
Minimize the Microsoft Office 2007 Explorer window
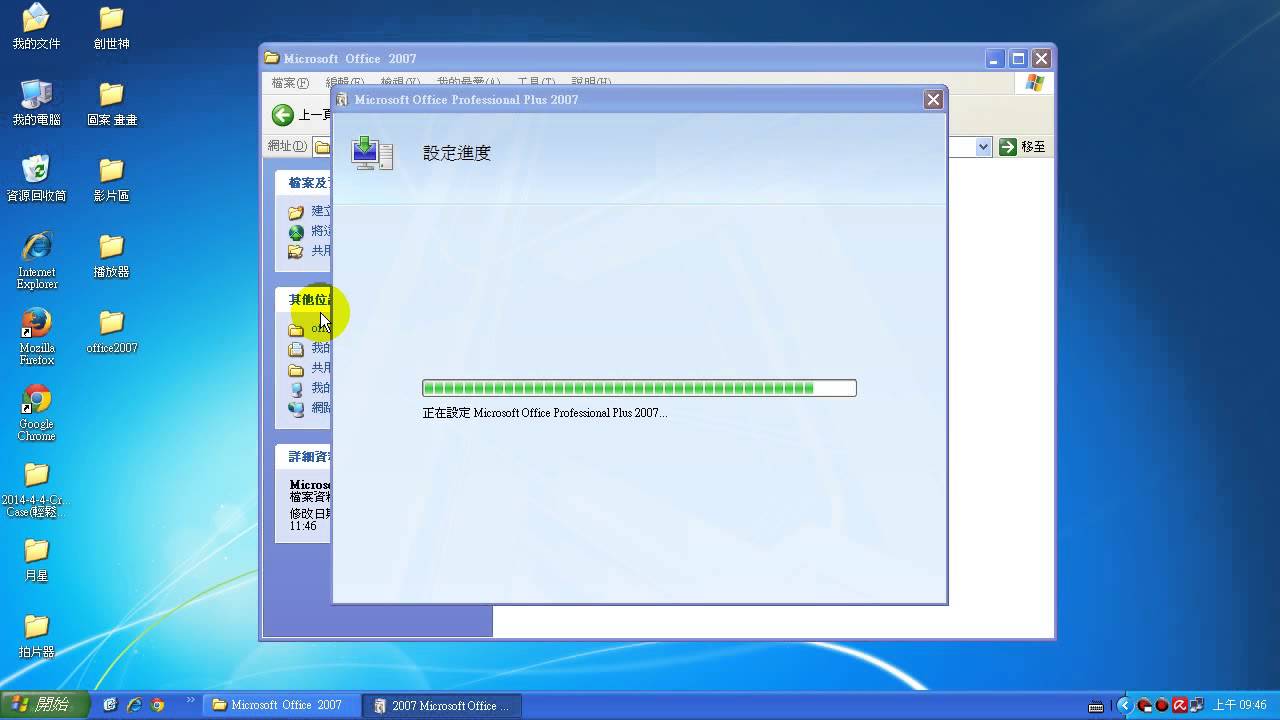tap(995, 58)
